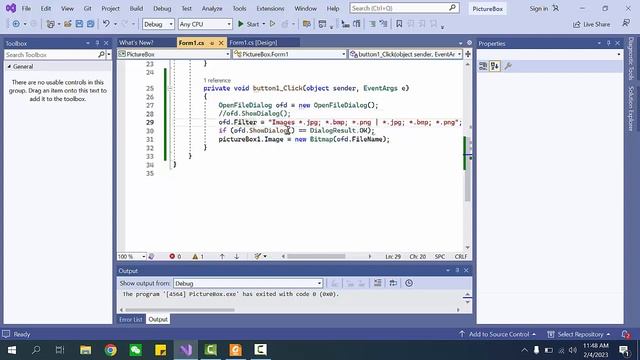Click the navigate backward arrow icon

point(16,24)
